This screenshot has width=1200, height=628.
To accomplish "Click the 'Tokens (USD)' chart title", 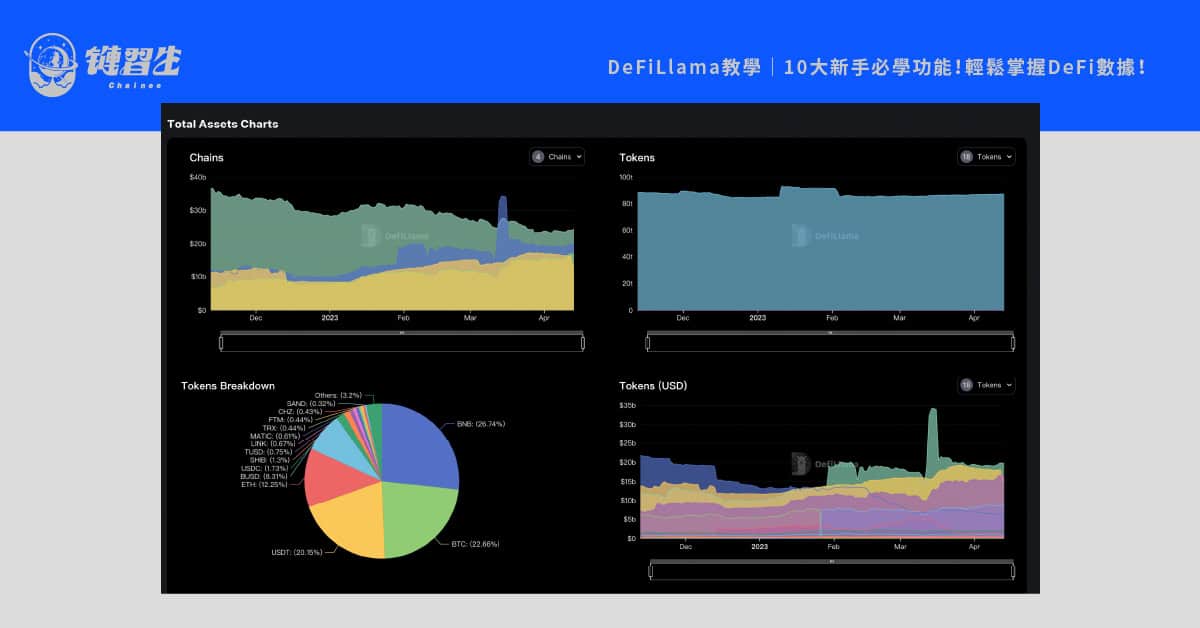I will tap(653, 385).
